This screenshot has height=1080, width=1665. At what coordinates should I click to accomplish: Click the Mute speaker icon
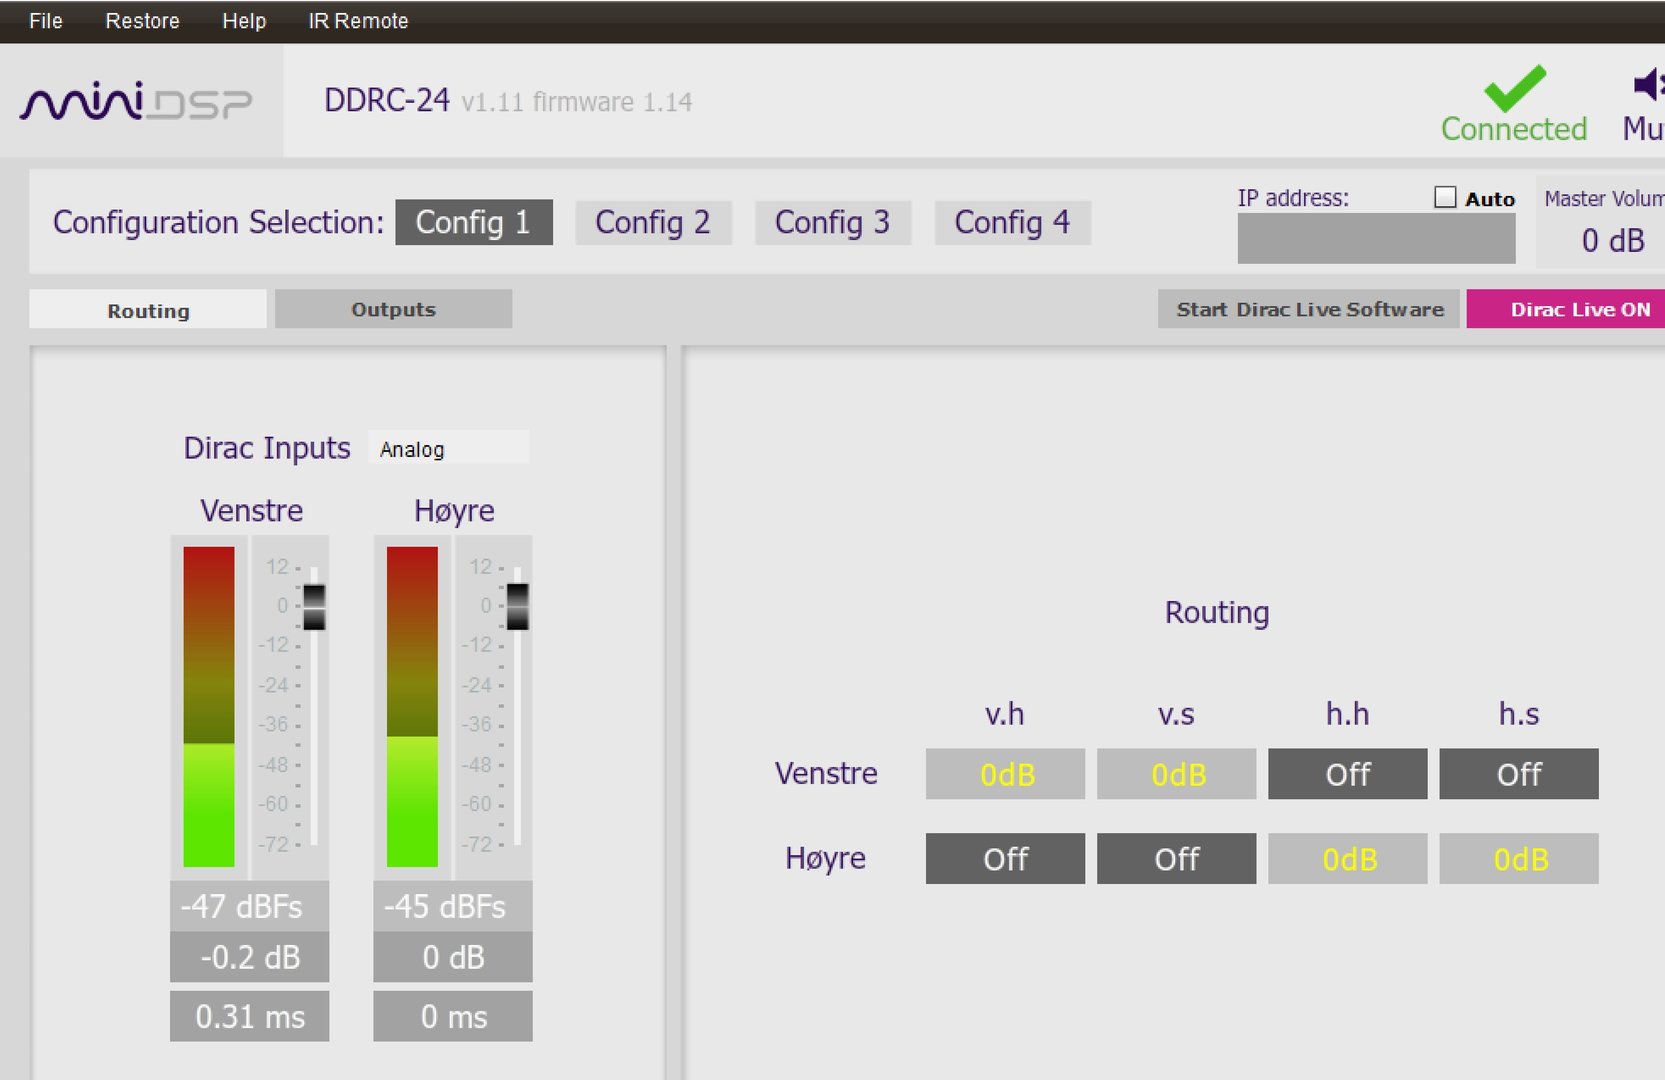[1649, 85]
